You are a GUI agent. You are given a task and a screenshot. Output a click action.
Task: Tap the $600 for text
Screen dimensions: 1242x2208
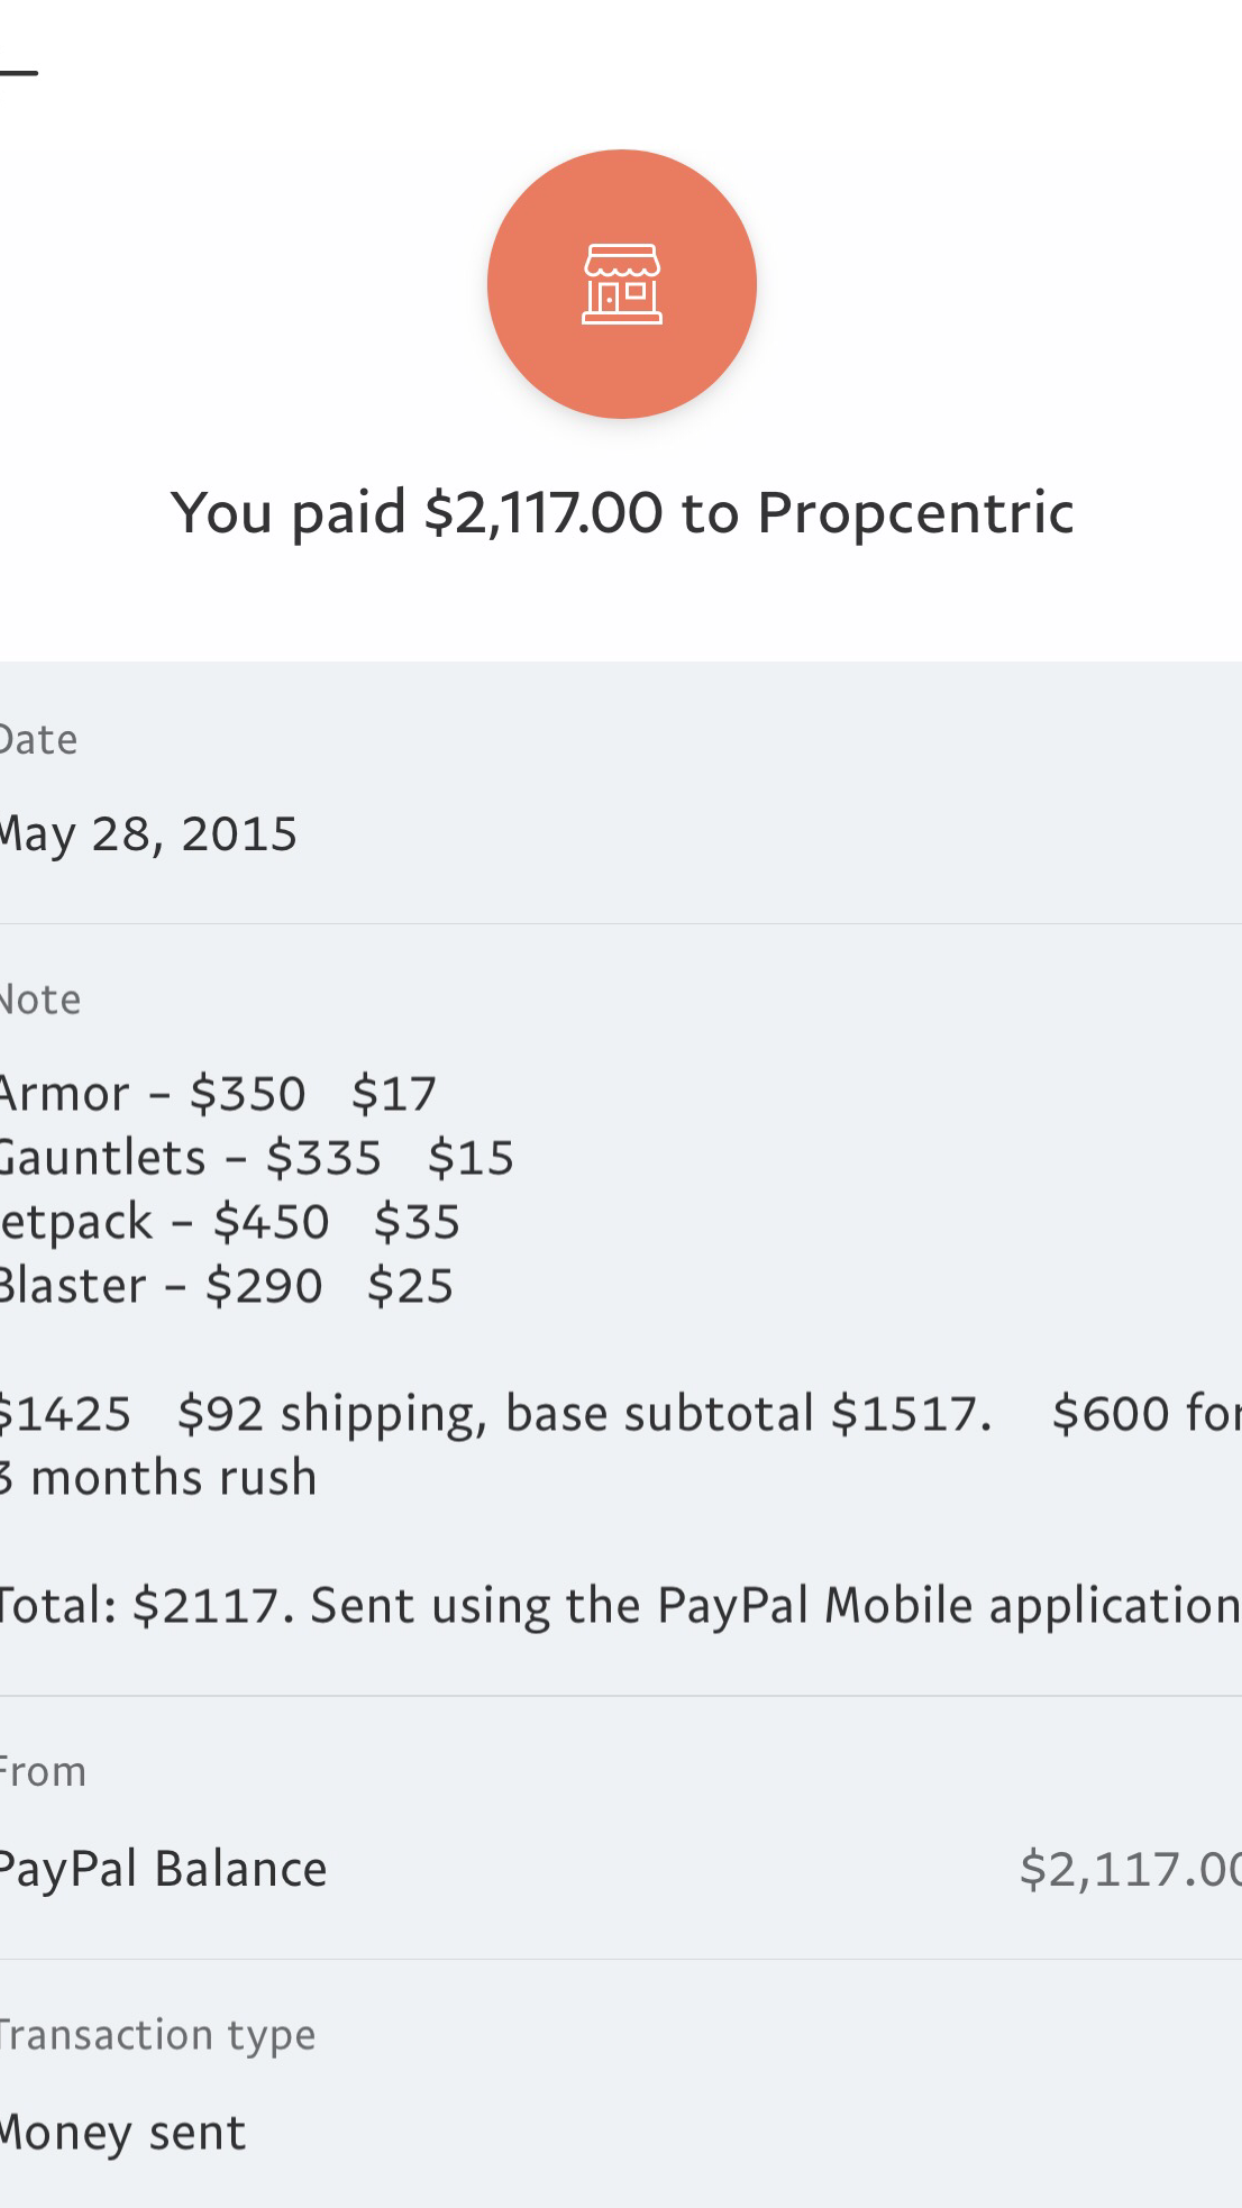point(1146,1414)
